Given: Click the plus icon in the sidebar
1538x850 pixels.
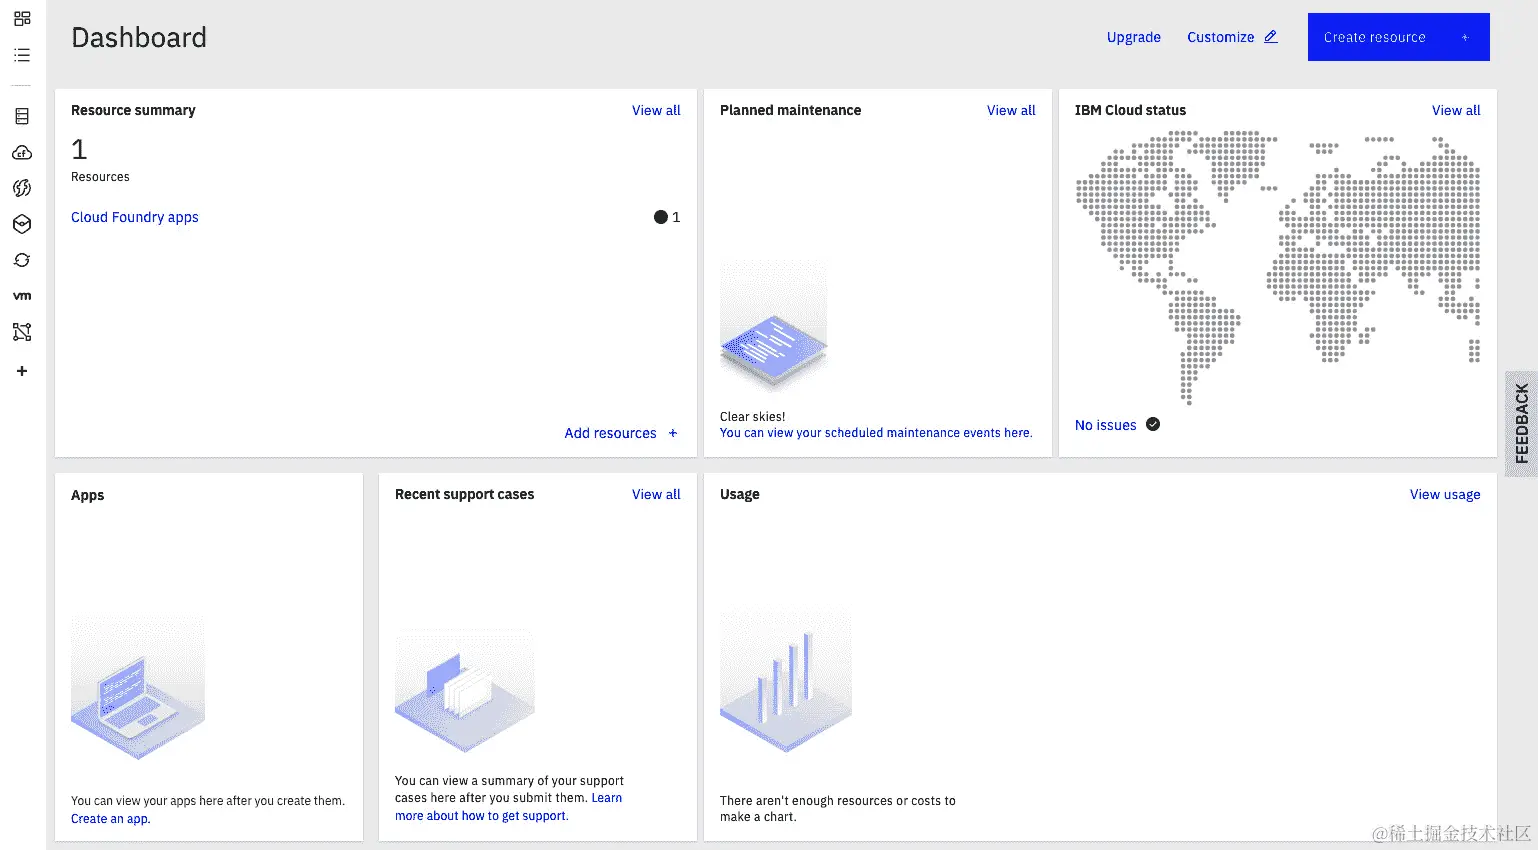Looking at the screenshot, I should coord(22,371).
